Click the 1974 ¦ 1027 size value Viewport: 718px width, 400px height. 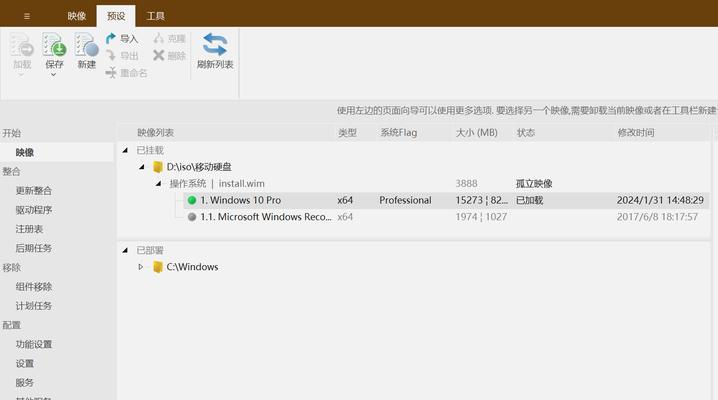tap(481, 217)
